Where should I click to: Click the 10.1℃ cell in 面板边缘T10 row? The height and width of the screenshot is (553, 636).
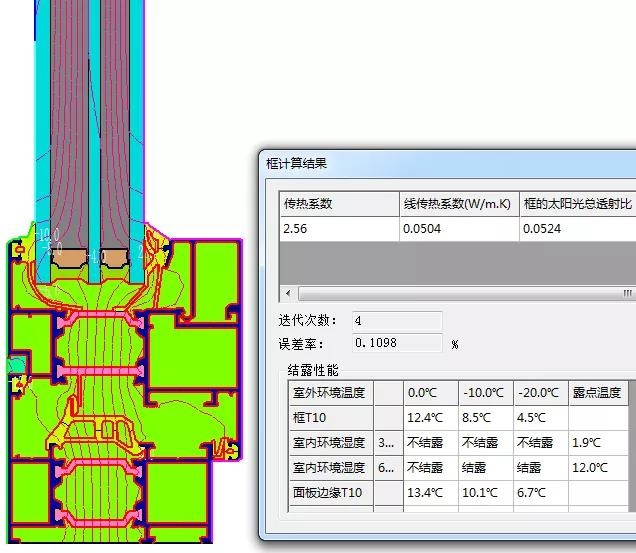486,493
